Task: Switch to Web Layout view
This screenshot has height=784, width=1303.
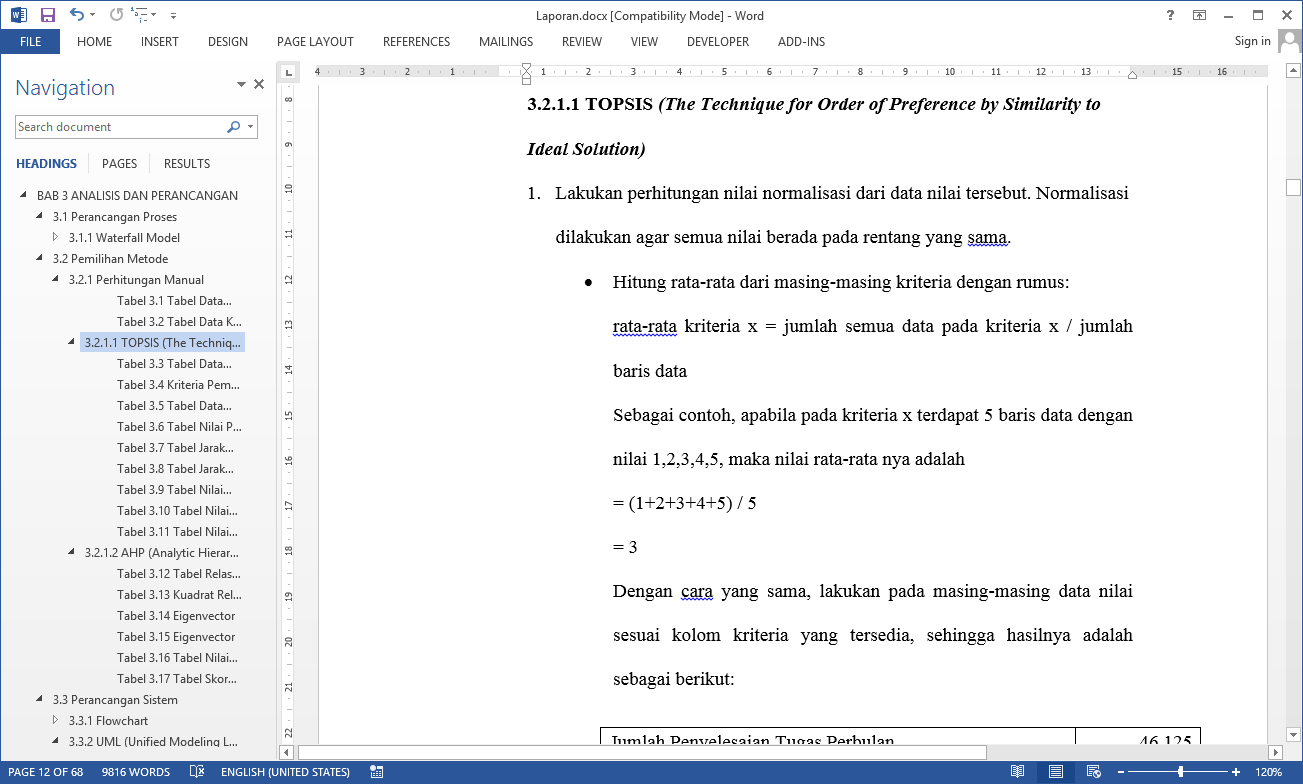Action: tap(1093, 772)
